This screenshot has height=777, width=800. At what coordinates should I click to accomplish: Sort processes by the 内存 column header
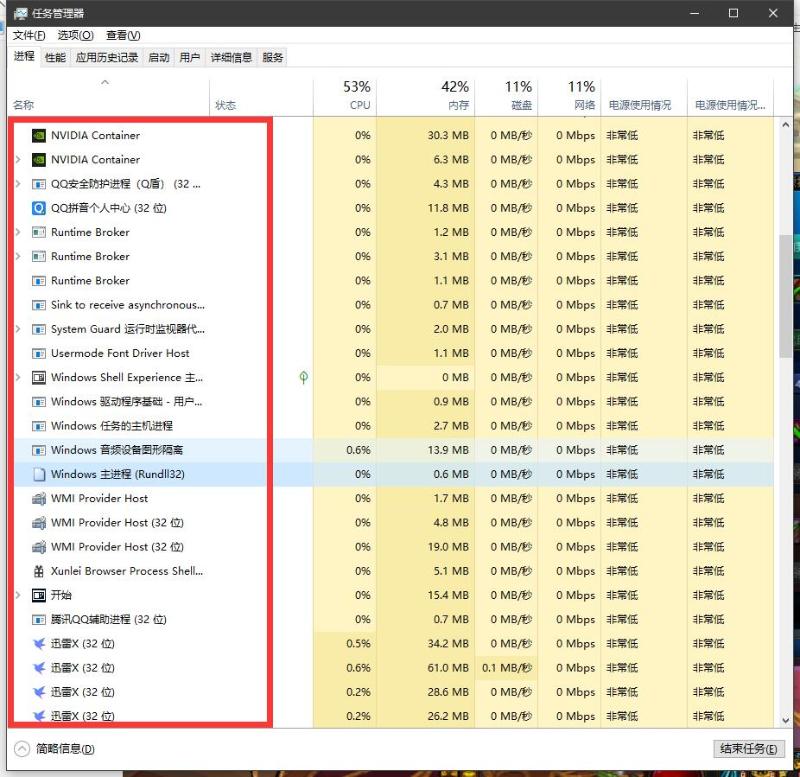[x=426, y=97]
